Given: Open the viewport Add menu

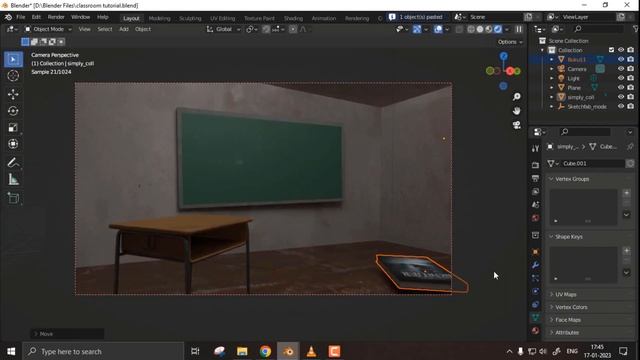Looking at the screenshot, I should point(124,29).
